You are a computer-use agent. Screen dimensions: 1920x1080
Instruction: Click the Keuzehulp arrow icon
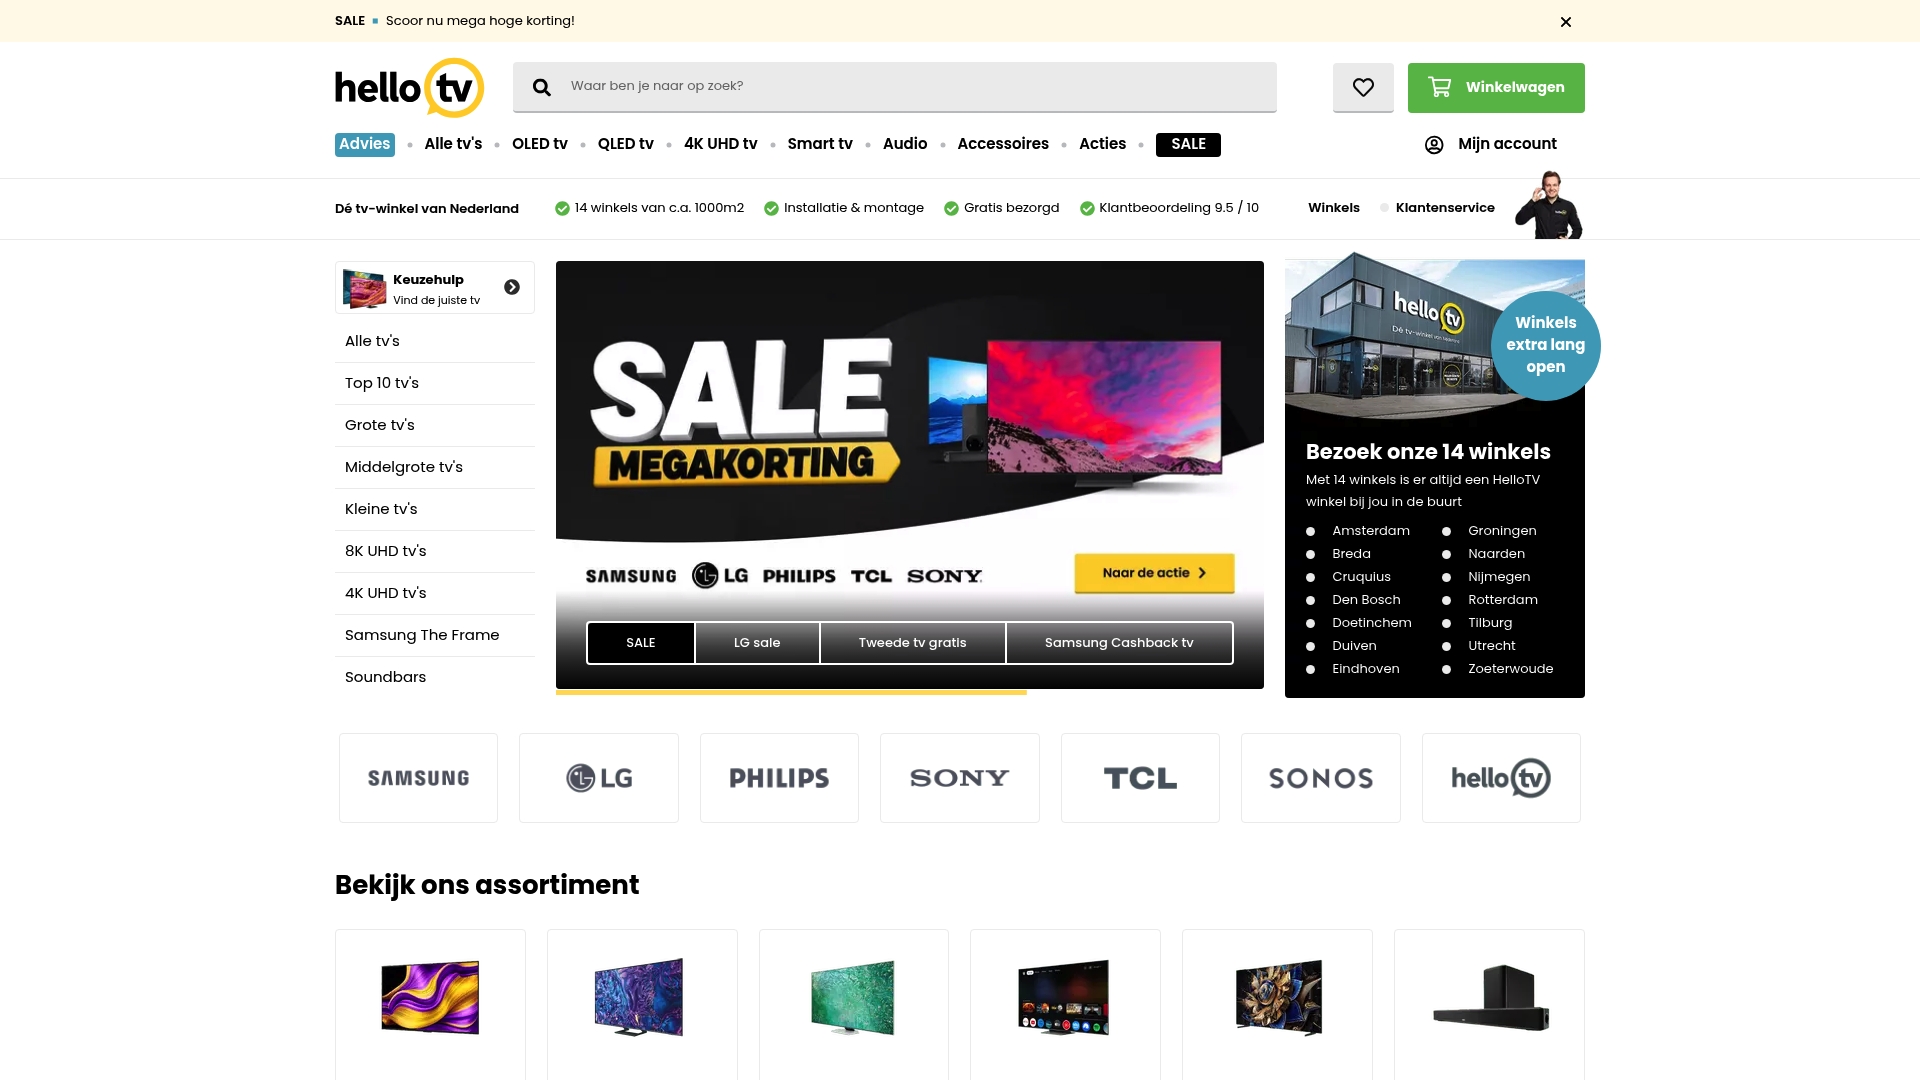coord(512,287)
